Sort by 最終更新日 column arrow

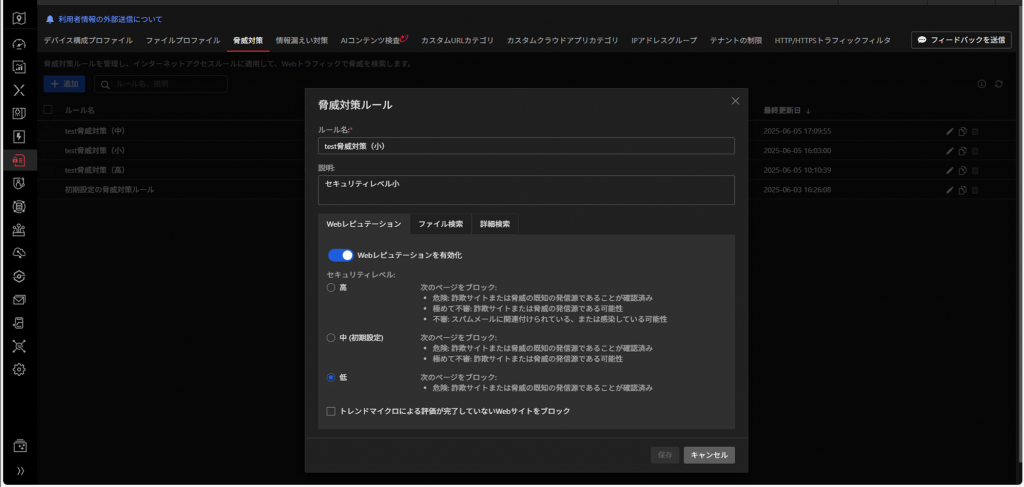[x=808, y=110]
